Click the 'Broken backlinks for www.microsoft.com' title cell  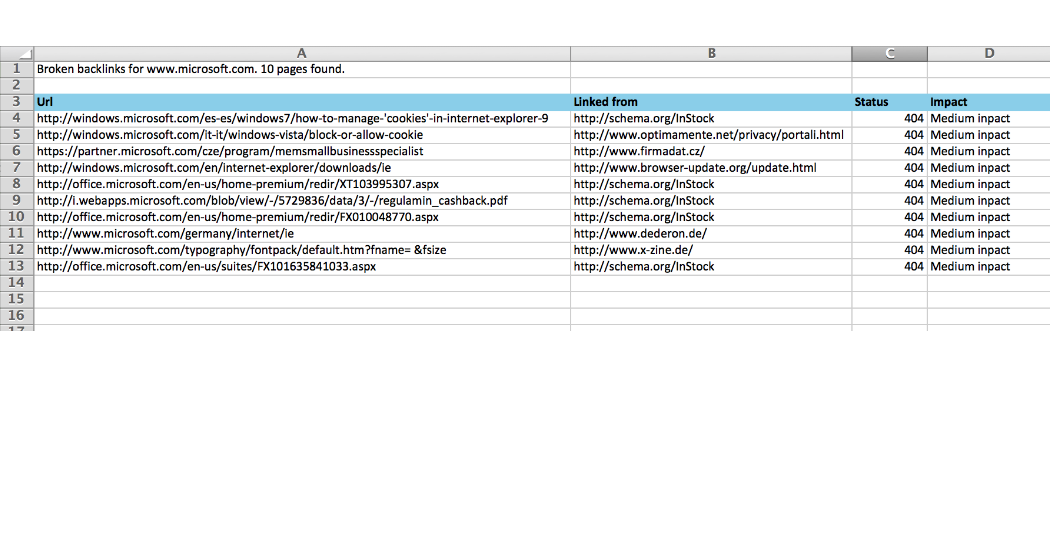click(302, 69)
